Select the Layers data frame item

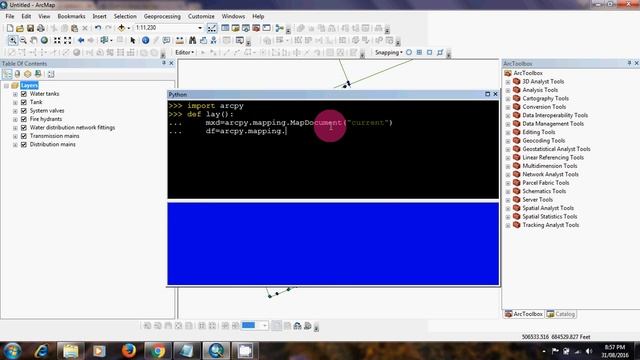[29, 85]
